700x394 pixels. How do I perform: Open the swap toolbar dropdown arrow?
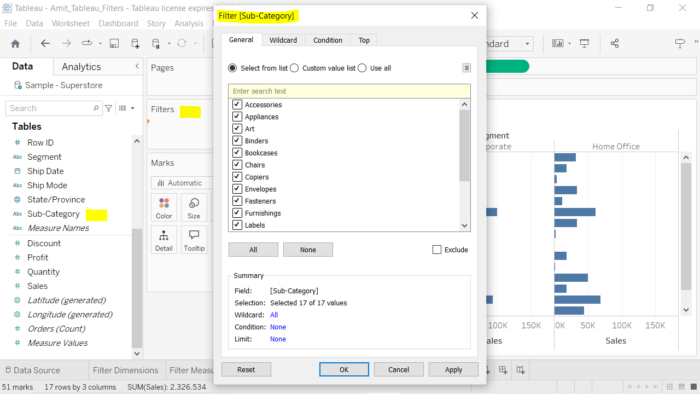tap(100, 44)
